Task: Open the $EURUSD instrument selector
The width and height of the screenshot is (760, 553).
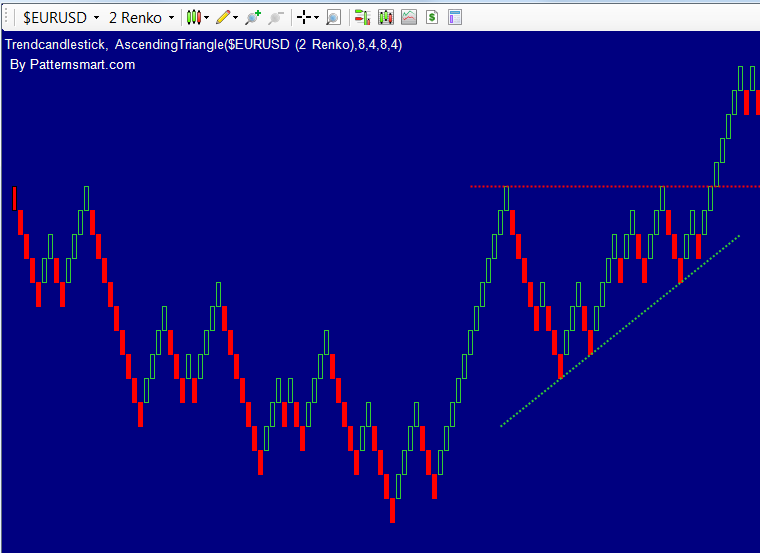Action: click(x=61, y=18)
